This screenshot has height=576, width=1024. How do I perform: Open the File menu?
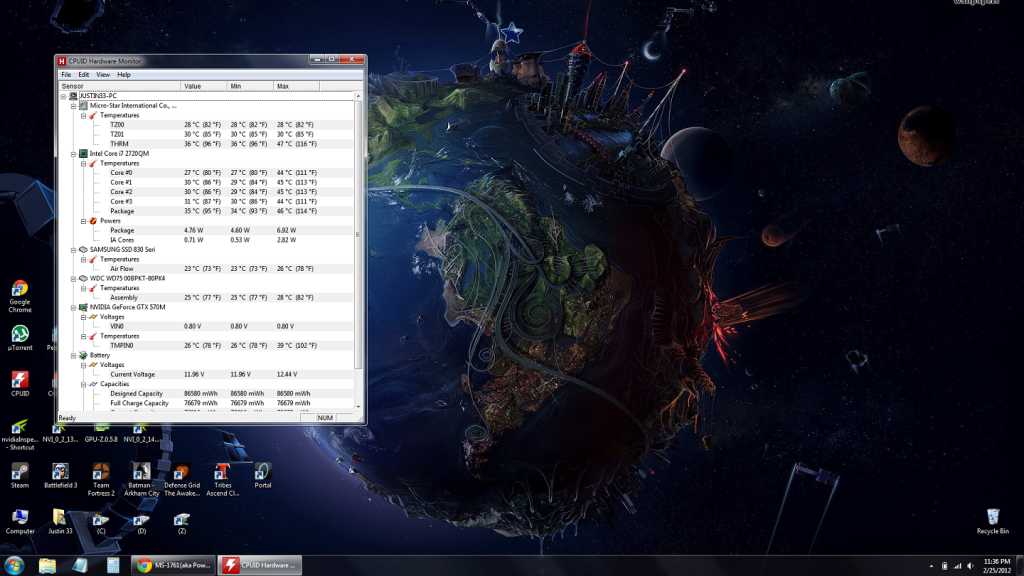pos(66,74)
